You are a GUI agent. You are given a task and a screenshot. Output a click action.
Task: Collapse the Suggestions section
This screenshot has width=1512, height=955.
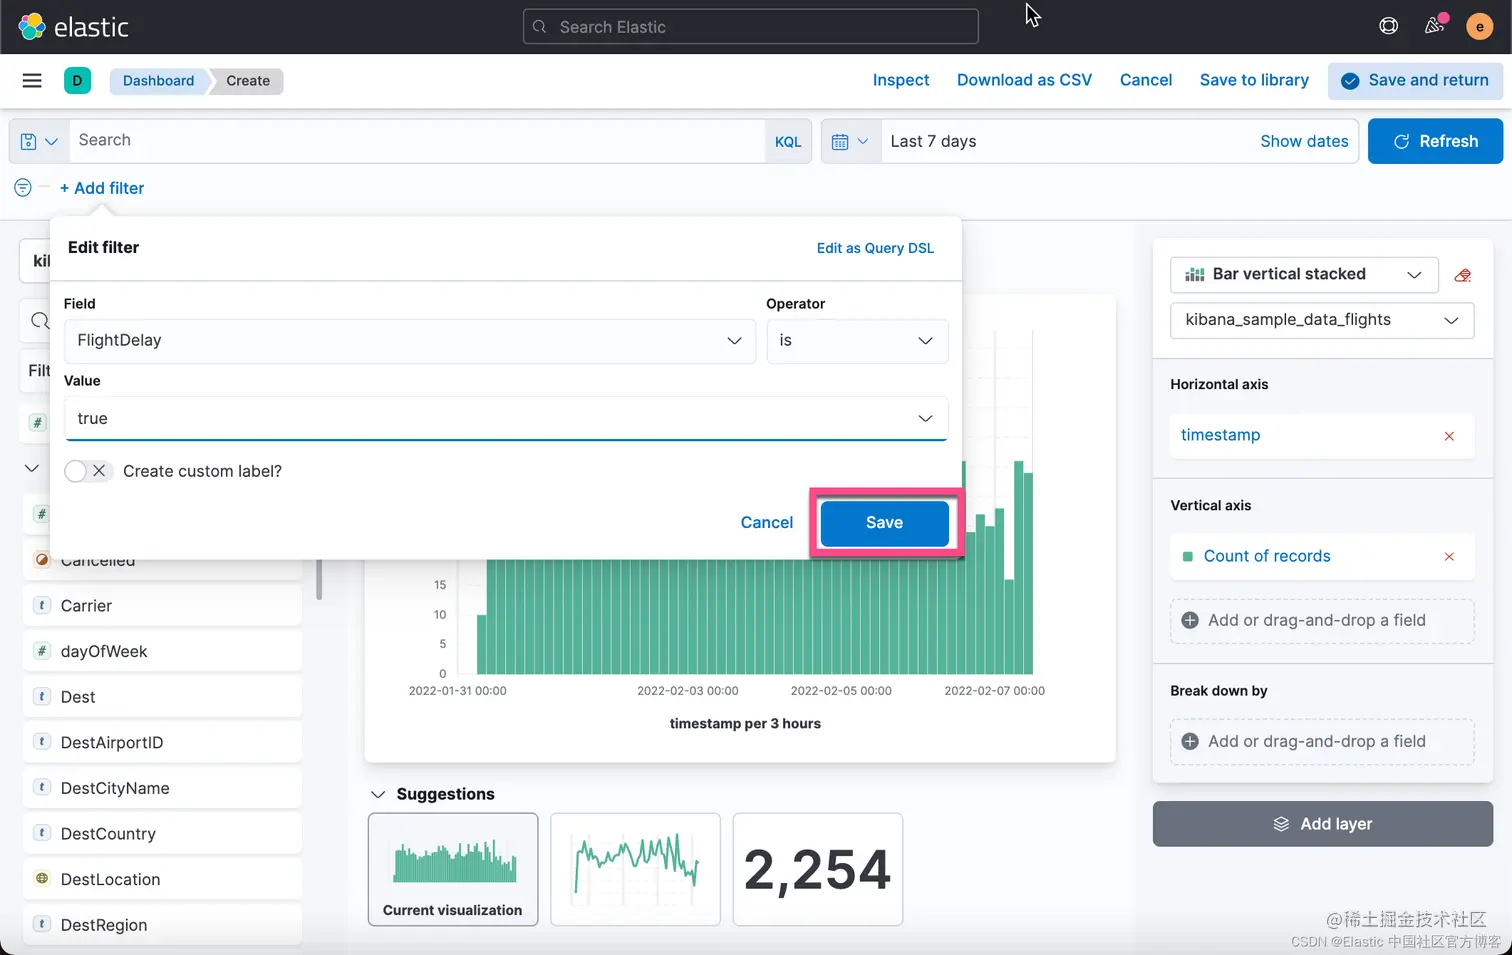tap(378, 794)
